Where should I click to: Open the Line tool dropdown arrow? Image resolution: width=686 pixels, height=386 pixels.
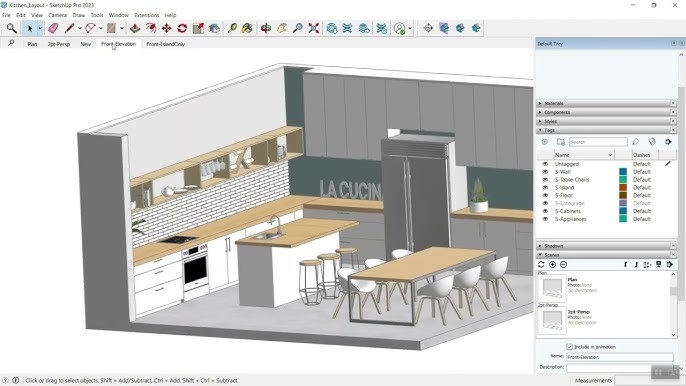[79, 28]
